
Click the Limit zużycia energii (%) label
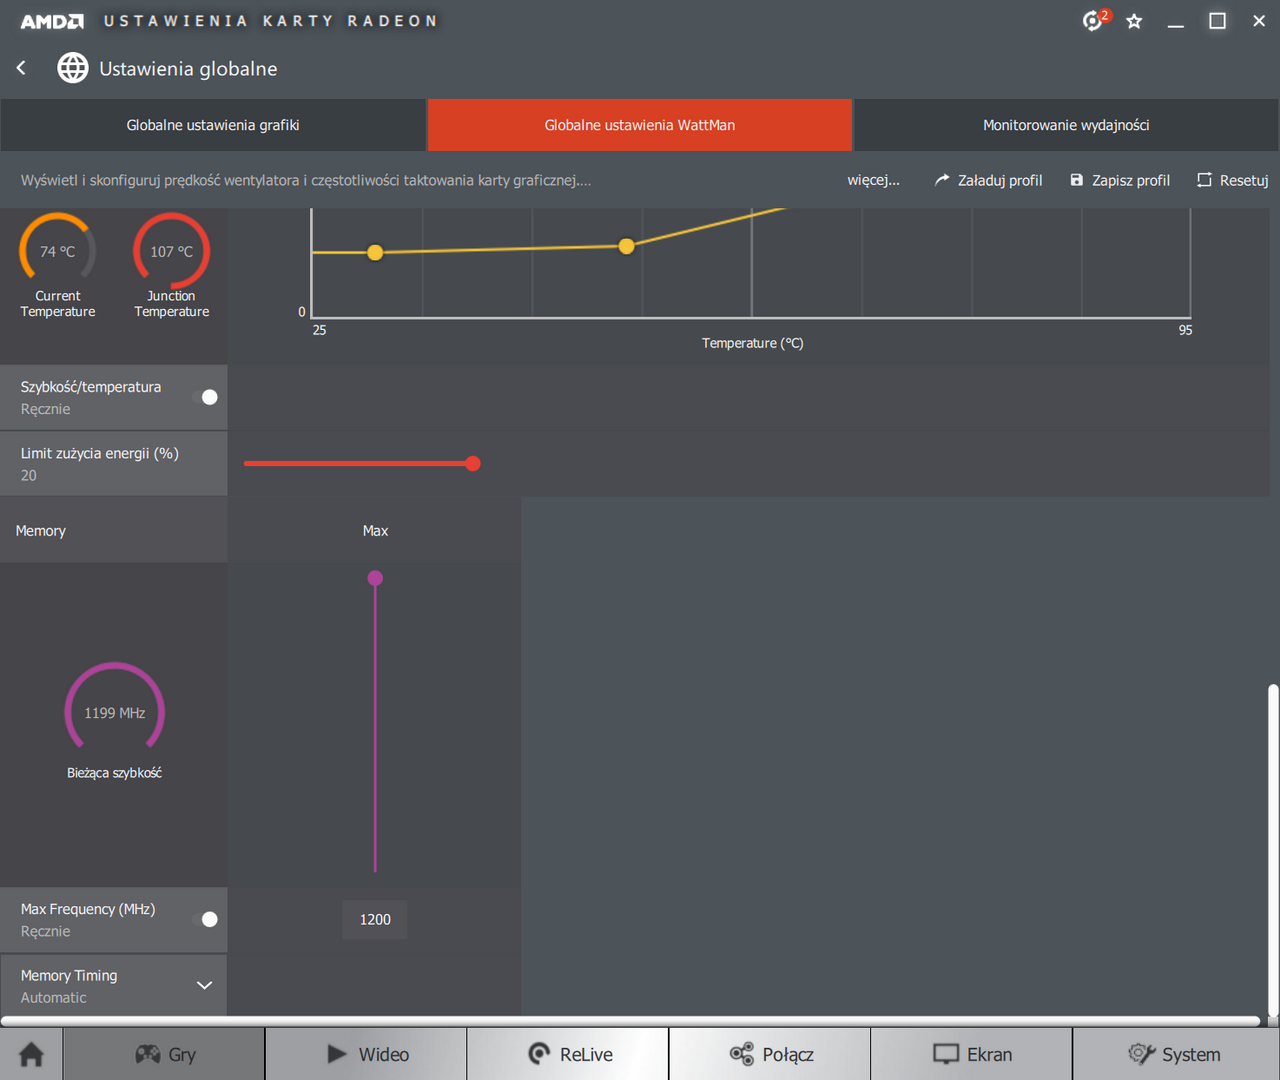(100, 453)
